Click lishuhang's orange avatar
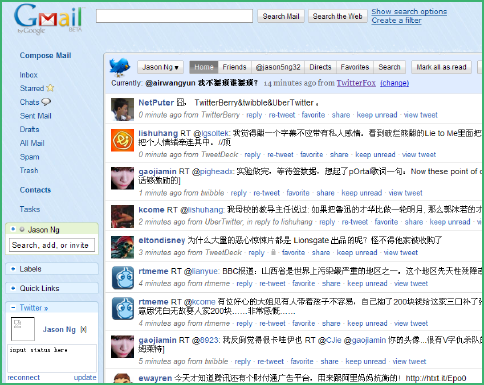The width and height of the screenshot is (484, 385). point(122,140)
